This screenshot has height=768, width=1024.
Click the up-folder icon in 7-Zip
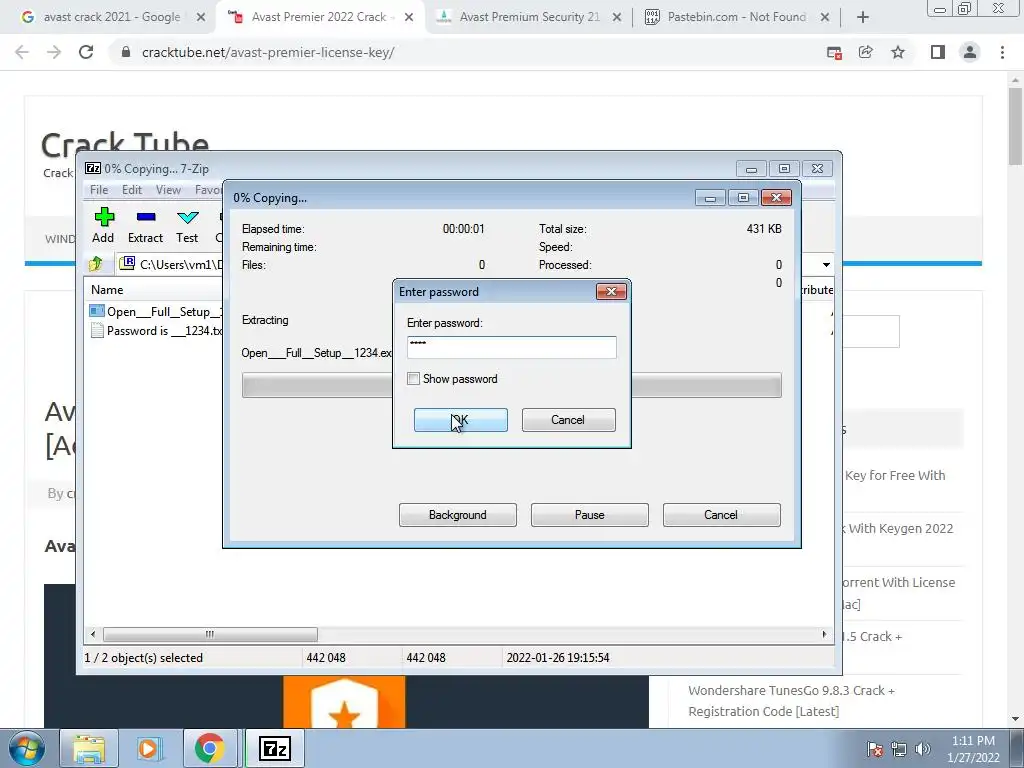point(96,264)
